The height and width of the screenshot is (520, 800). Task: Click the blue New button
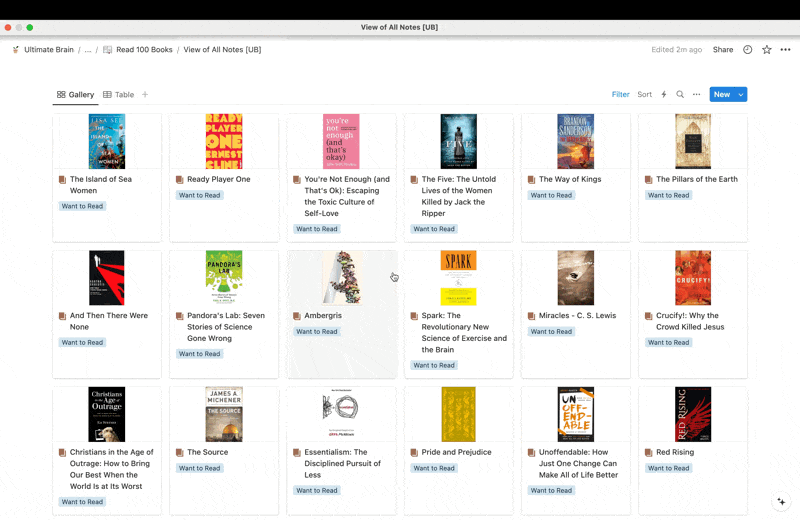[722, 94]
